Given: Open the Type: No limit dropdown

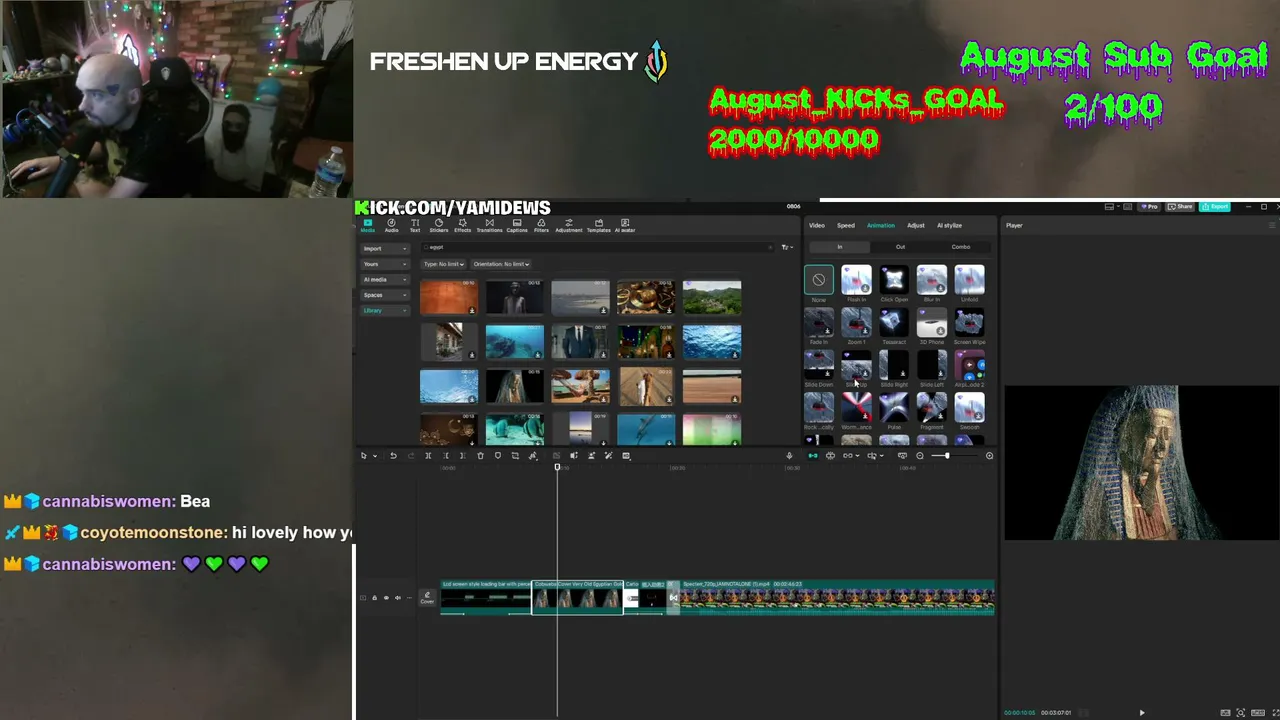Looking at the screenshot, I should coord(444,264).
